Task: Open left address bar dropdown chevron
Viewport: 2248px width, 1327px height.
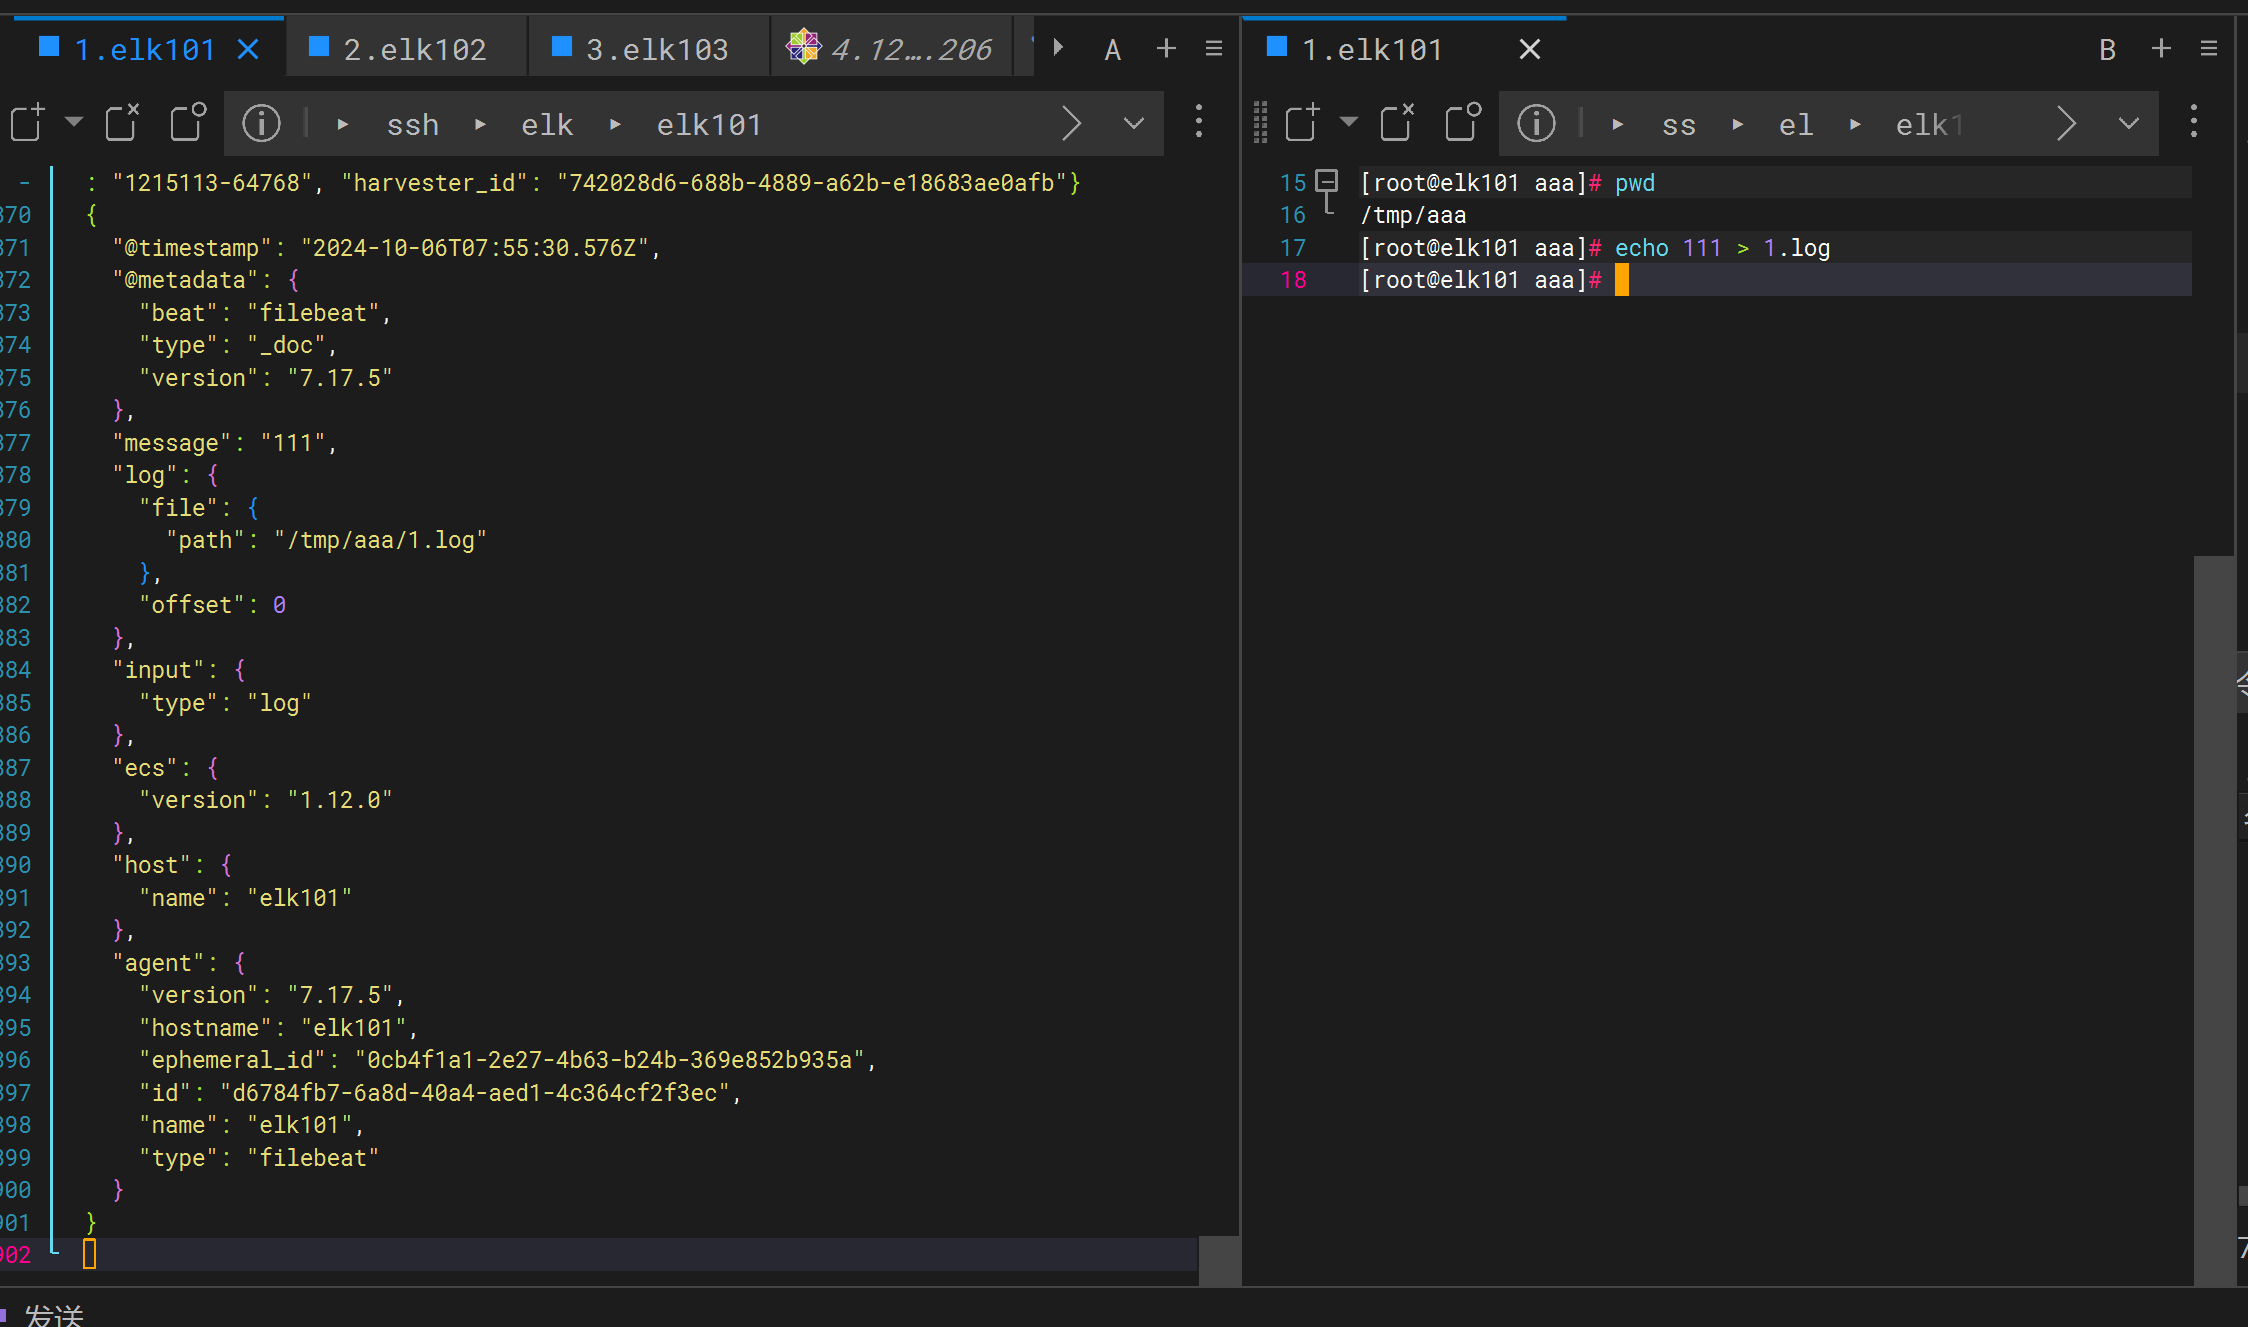Action: pyautogui.click(x=1133, y=123)
